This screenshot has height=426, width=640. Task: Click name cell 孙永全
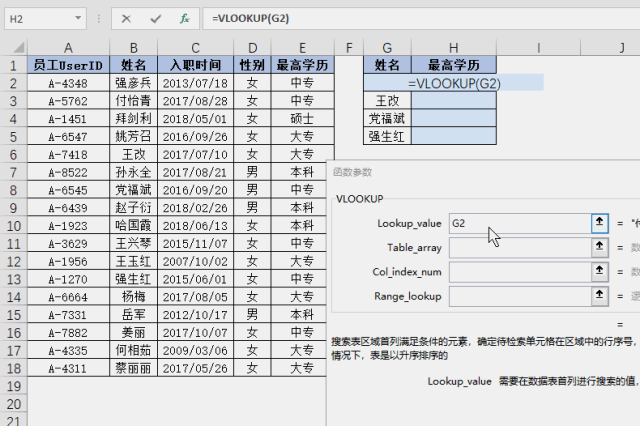[133, 172]
